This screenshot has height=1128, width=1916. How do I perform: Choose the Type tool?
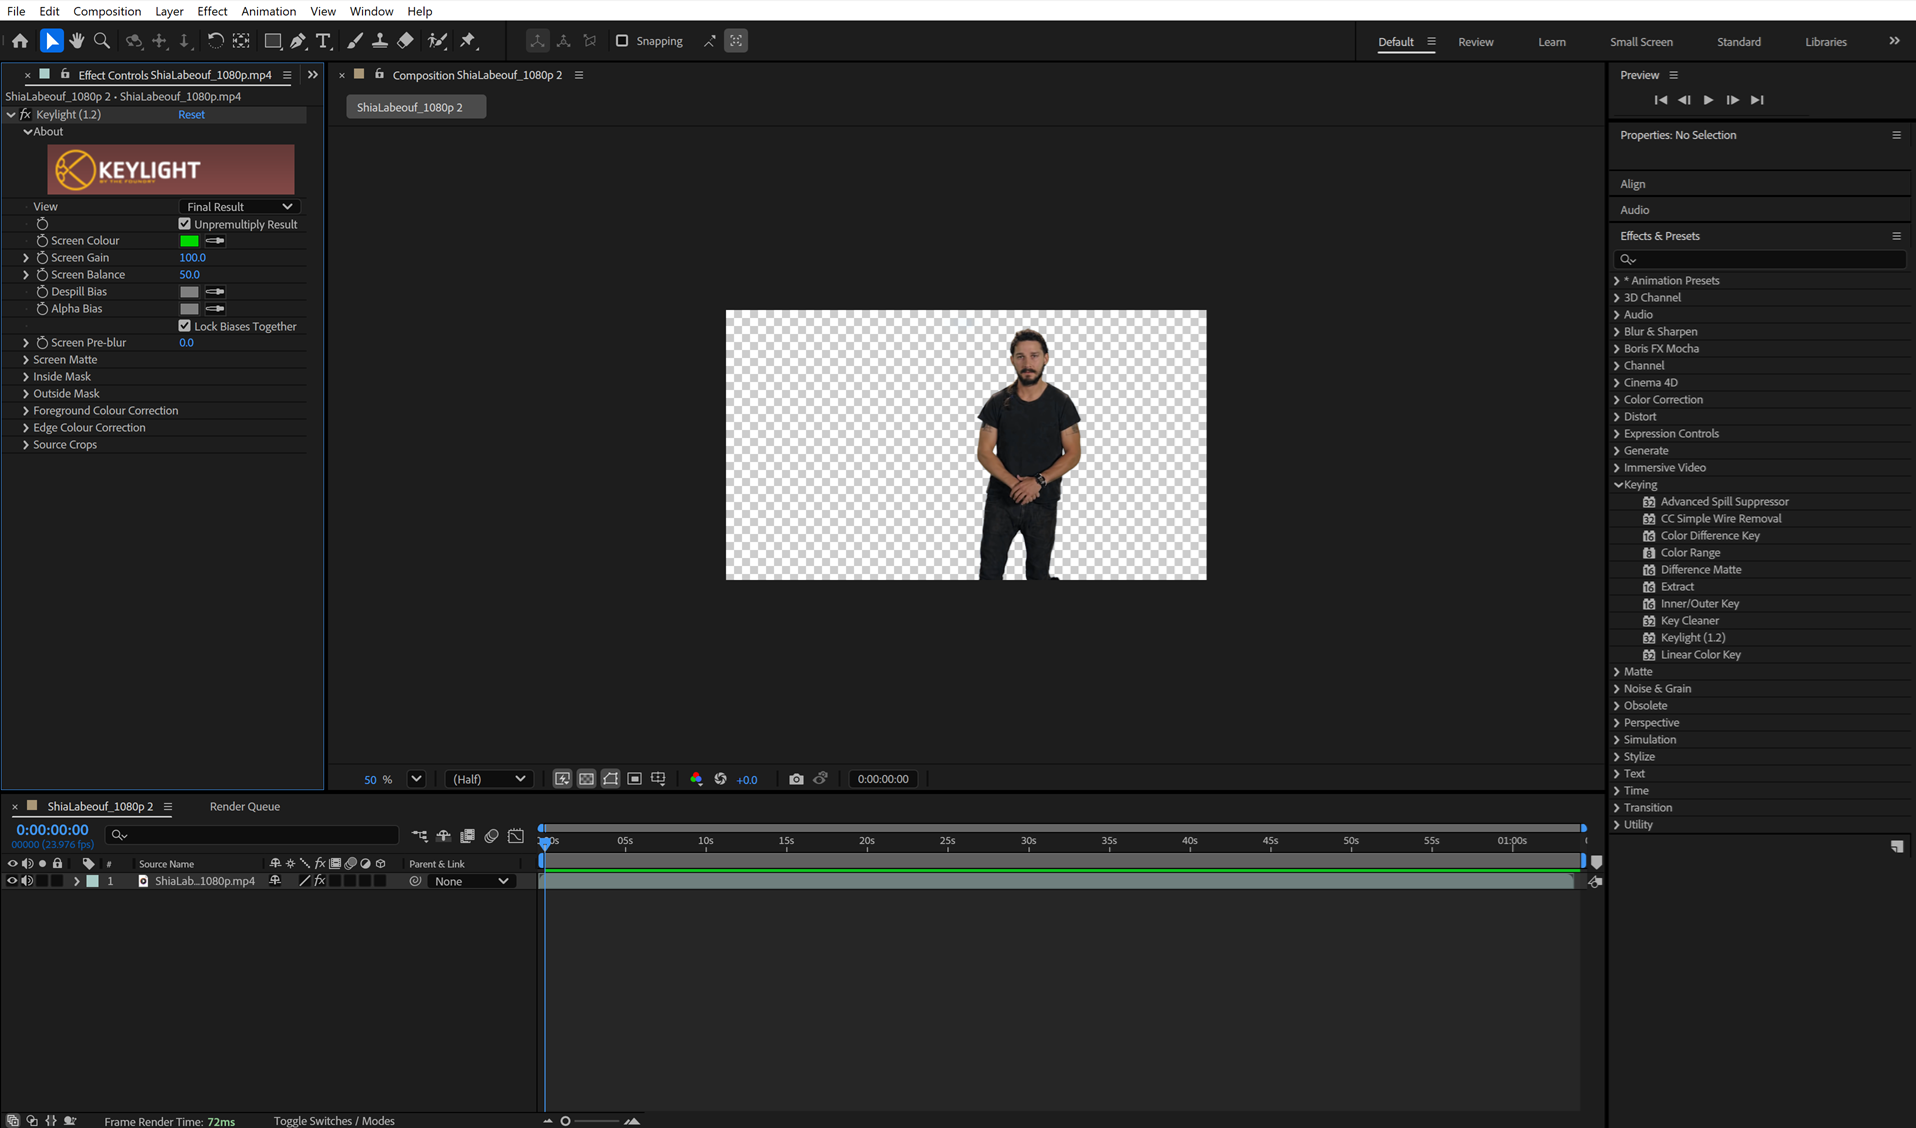click(x=322, y=40)
